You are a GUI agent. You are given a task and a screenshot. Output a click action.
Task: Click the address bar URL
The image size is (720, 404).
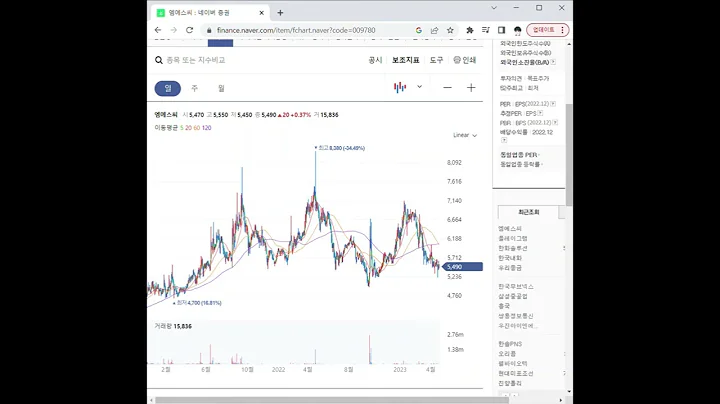[x=296, y=30]
